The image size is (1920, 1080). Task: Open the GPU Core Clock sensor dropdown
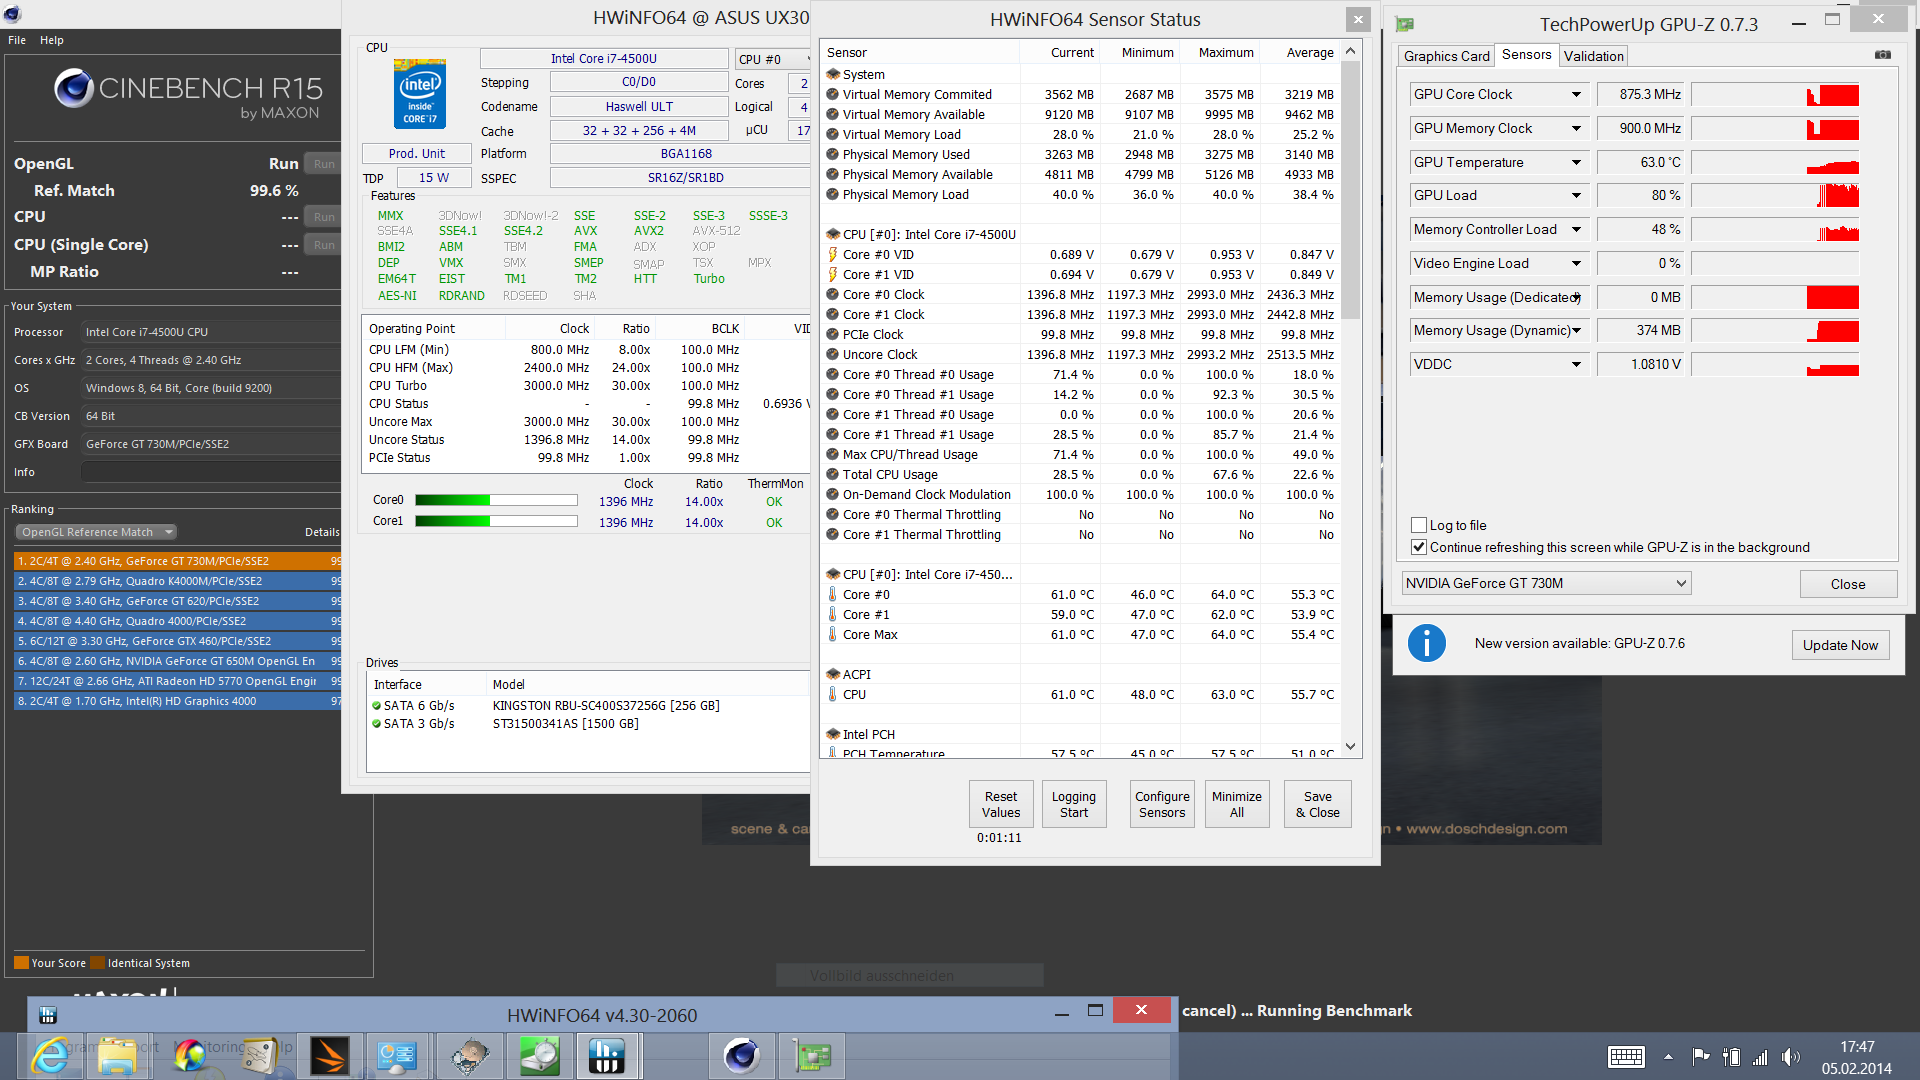(1576, 95)
